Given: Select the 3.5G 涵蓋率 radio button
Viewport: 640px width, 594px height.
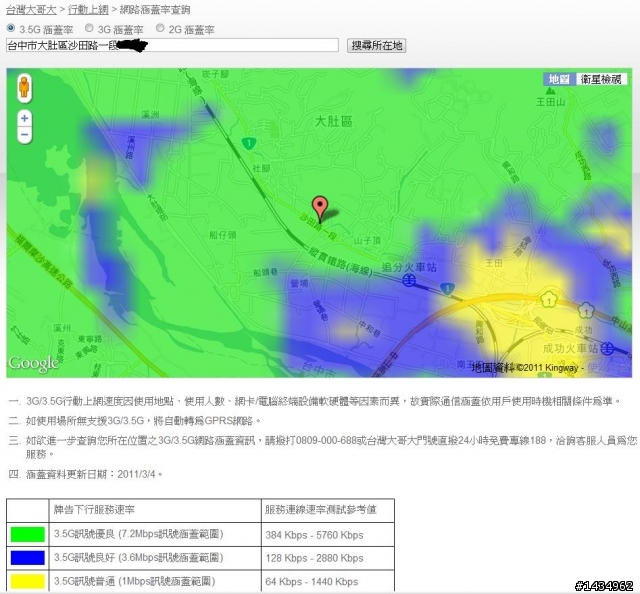Looking at the screenshot, I should point(11,28).
